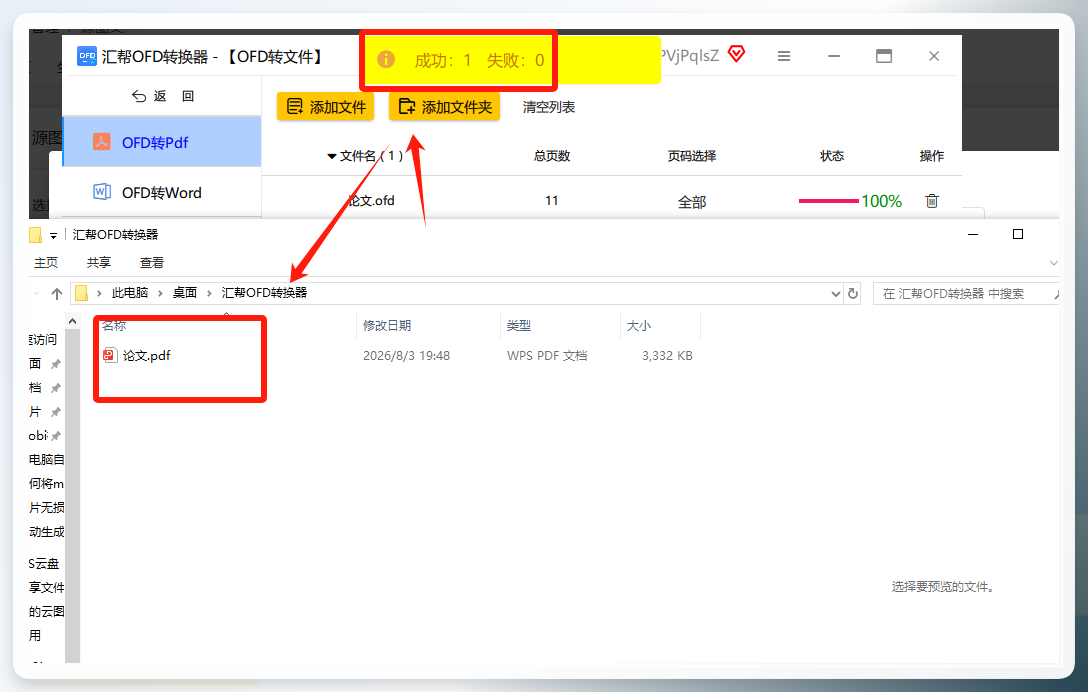Select 论文.ofd file name in list
This screenshot has width=1088, height=692.
(371, 201)
